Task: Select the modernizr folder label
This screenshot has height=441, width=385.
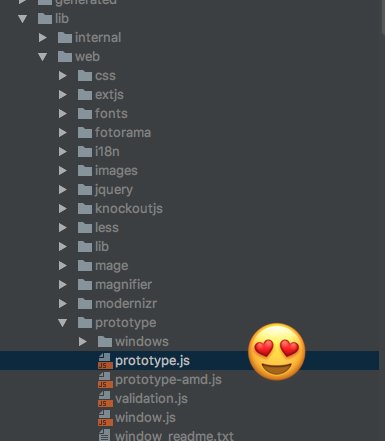Action: (126, 304)
